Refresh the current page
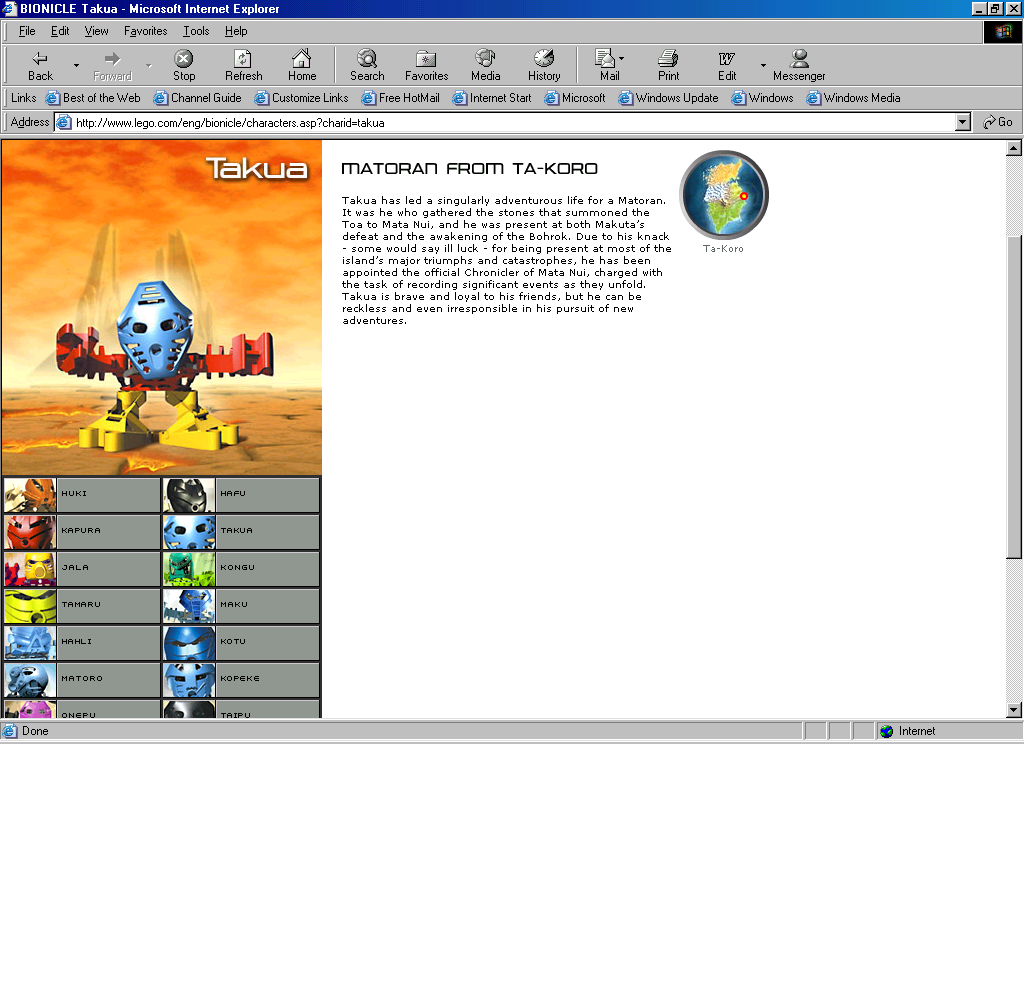The height and width of the screenshot is (1000, 1024). [x=244, y=65]
